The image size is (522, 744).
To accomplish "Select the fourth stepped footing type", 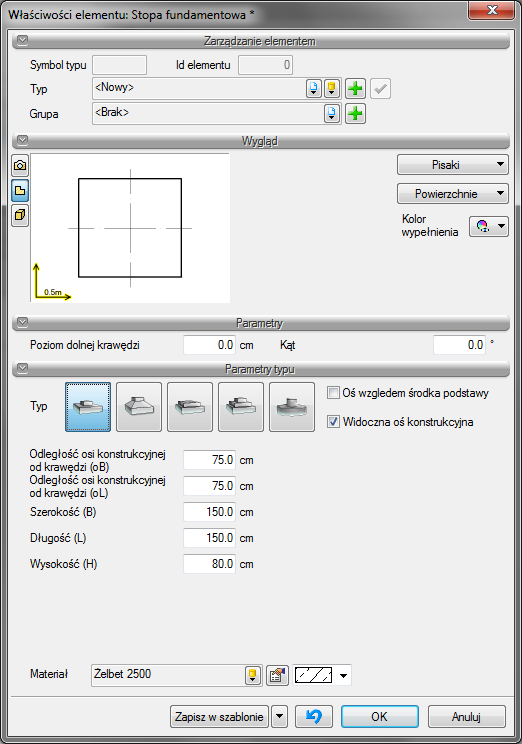I will click(241, 407).
